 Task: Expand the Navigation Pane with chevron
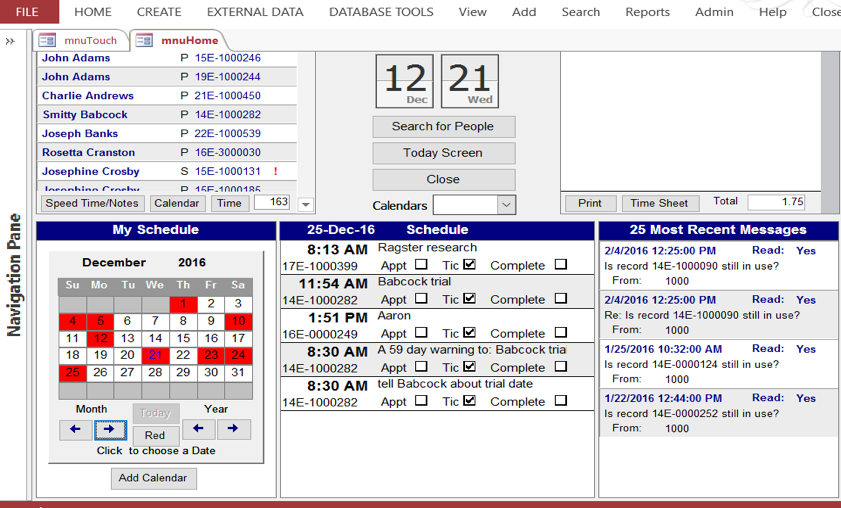point(10,41)
